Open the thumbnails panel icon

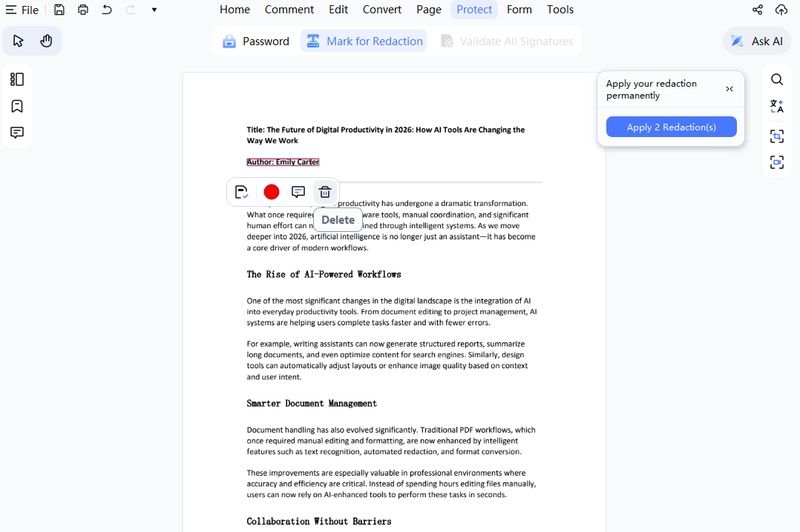(x=17, y=80)
